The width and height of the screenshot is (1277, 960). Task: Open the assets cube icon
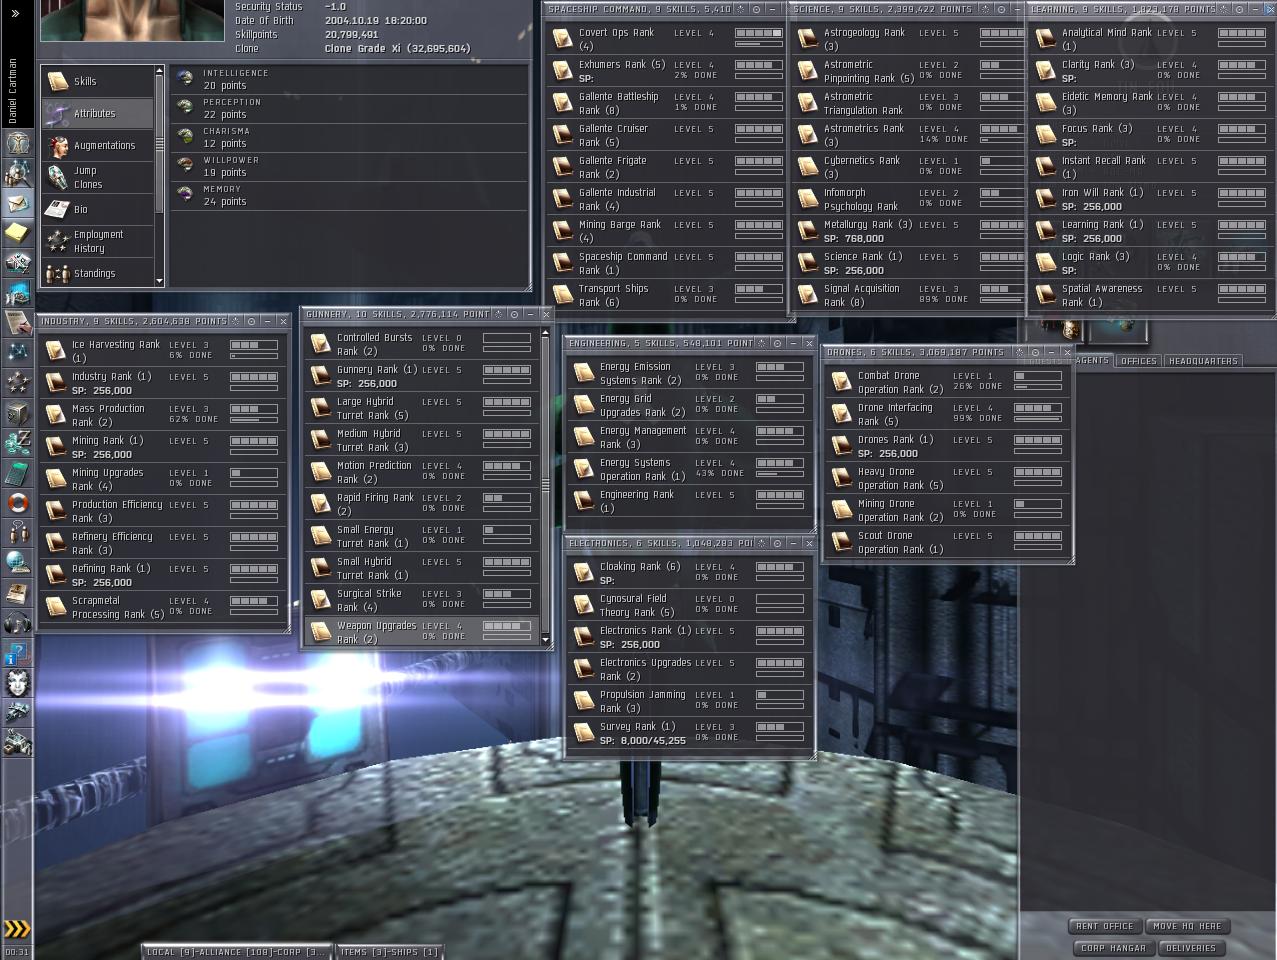coord(17,412)
